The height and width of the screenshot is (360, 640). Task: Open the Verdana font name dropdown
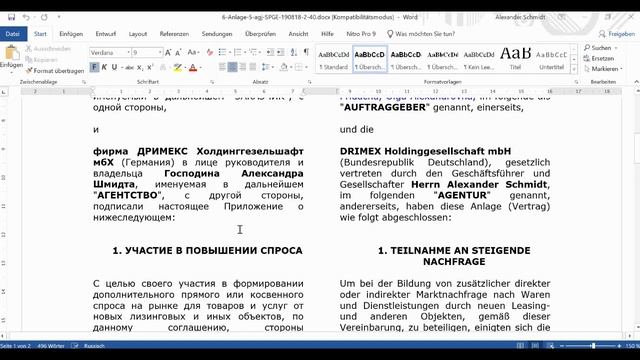click(x=128, y=53)
